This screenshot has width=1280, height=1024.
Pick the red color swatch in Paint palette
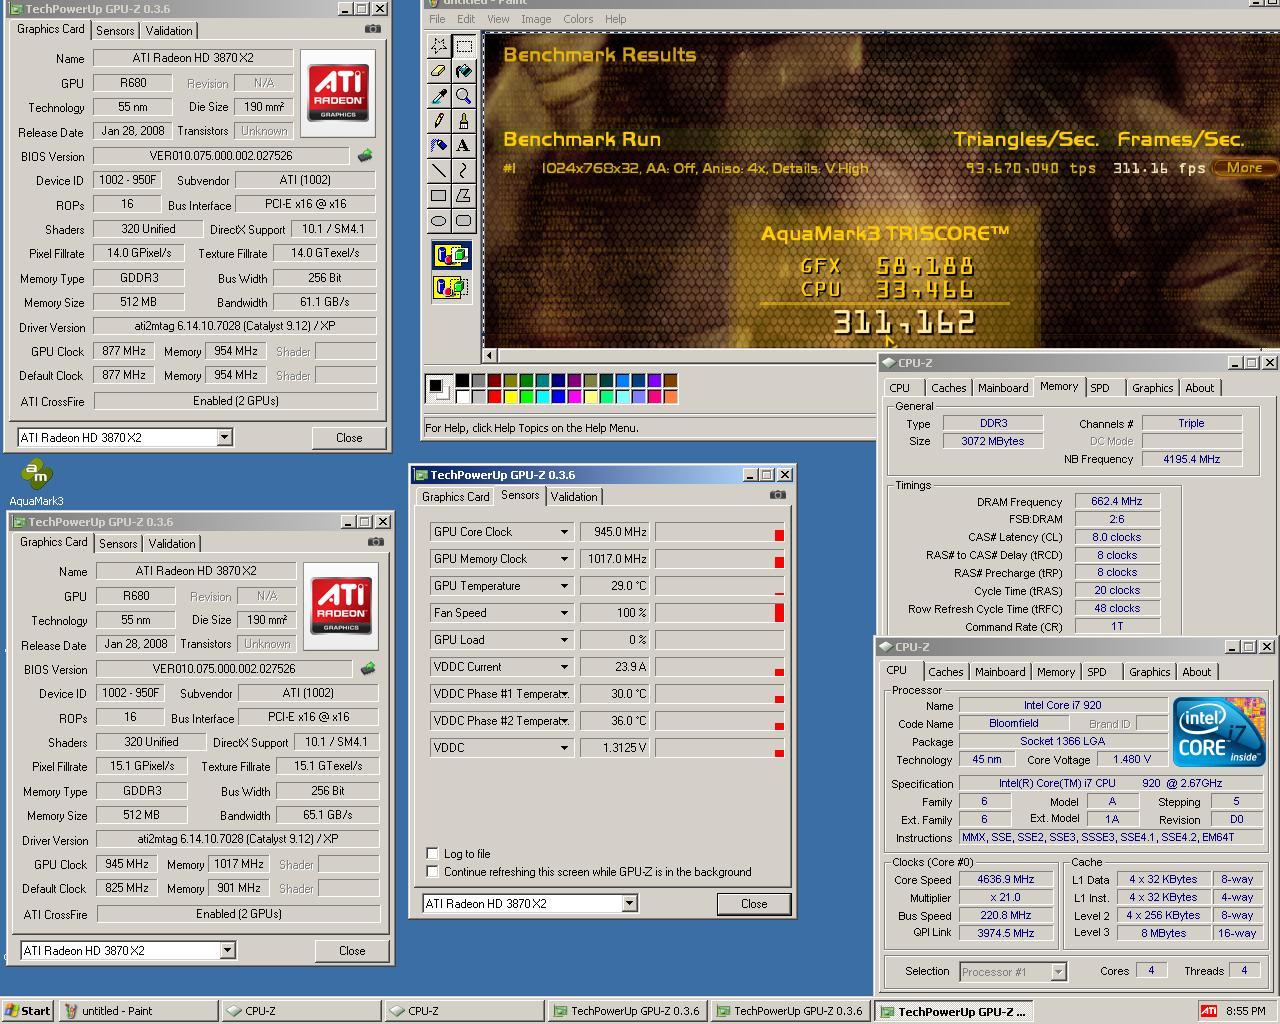click(494, 396)
